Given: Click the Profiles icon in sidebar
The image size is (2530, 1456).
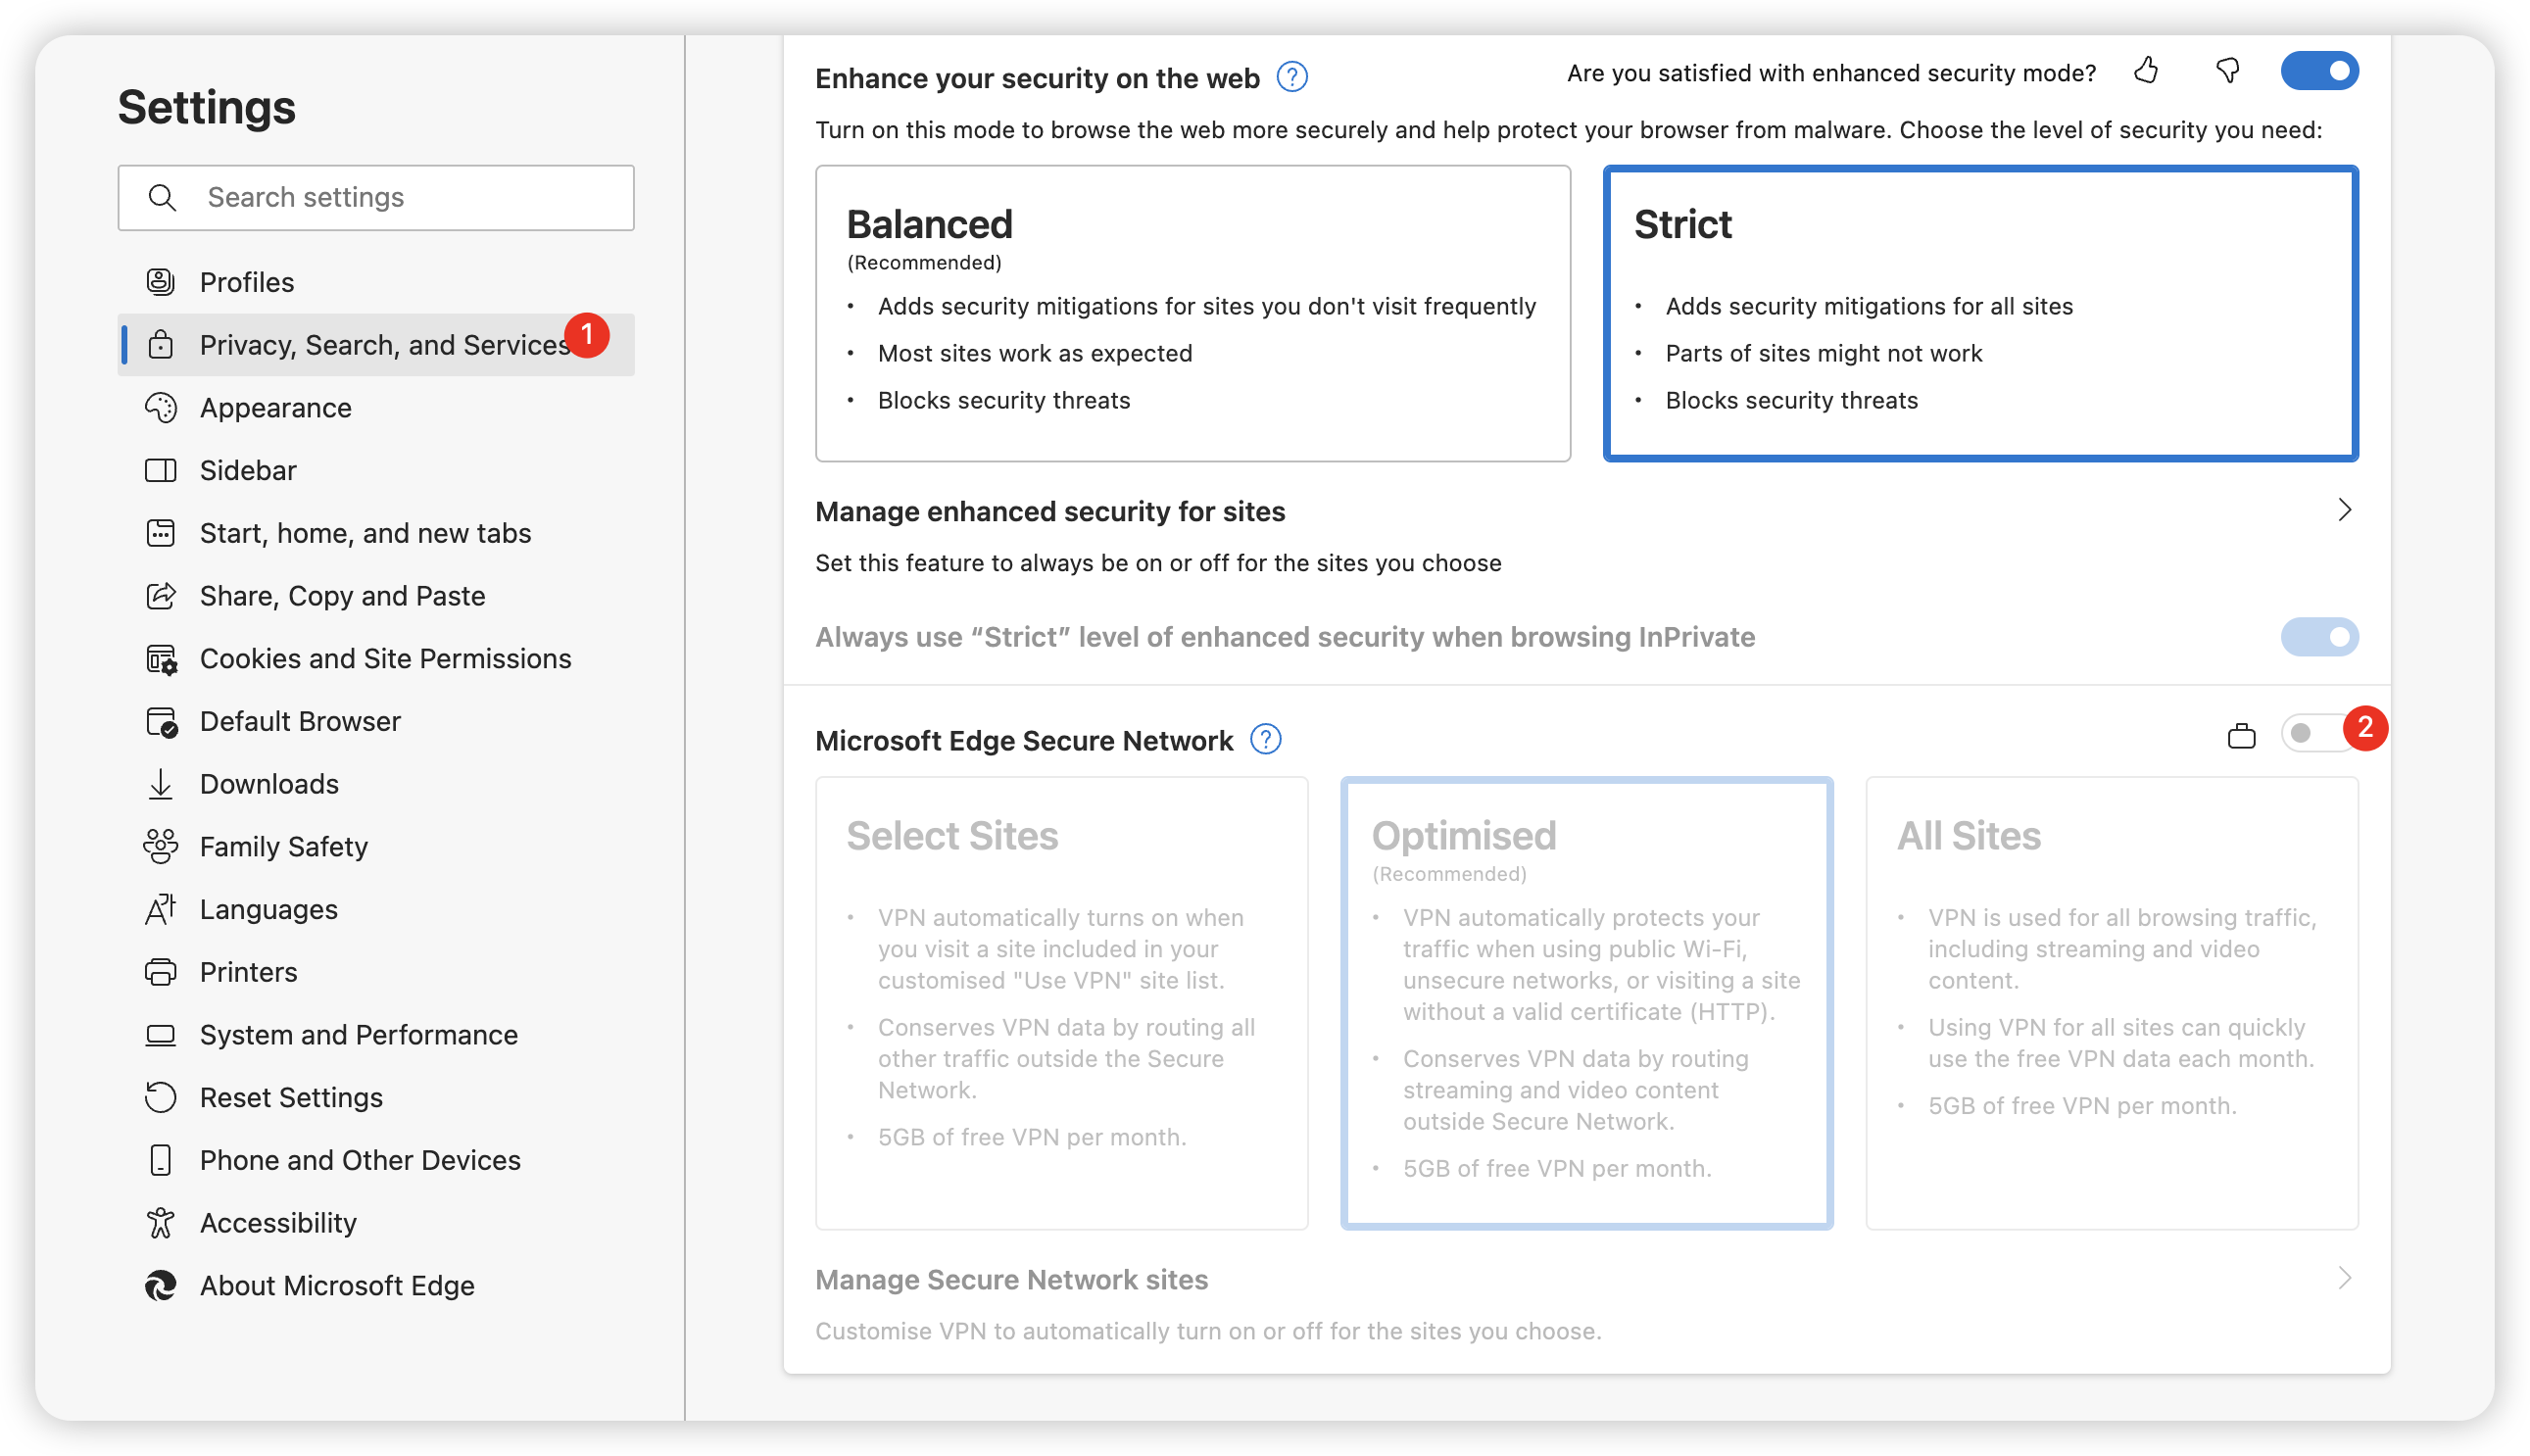Looking at the screenshot, I should coord(160,282).
